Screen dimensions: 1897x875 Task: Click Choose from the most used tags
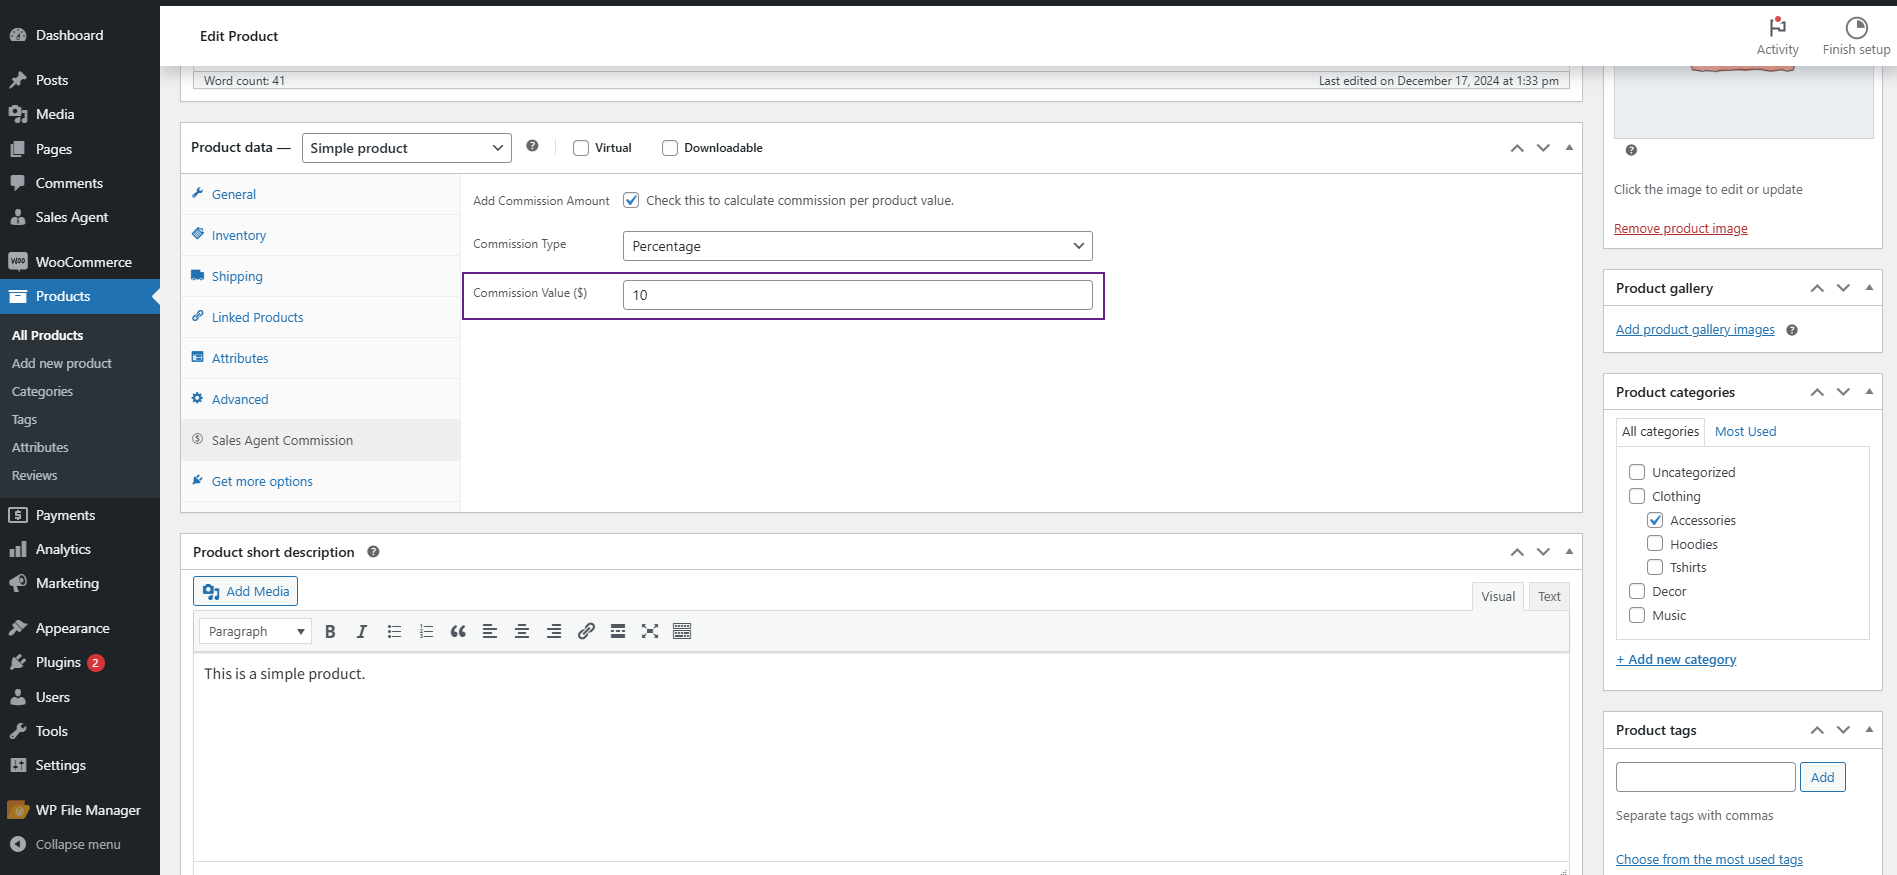click(x=1709, y=860)
